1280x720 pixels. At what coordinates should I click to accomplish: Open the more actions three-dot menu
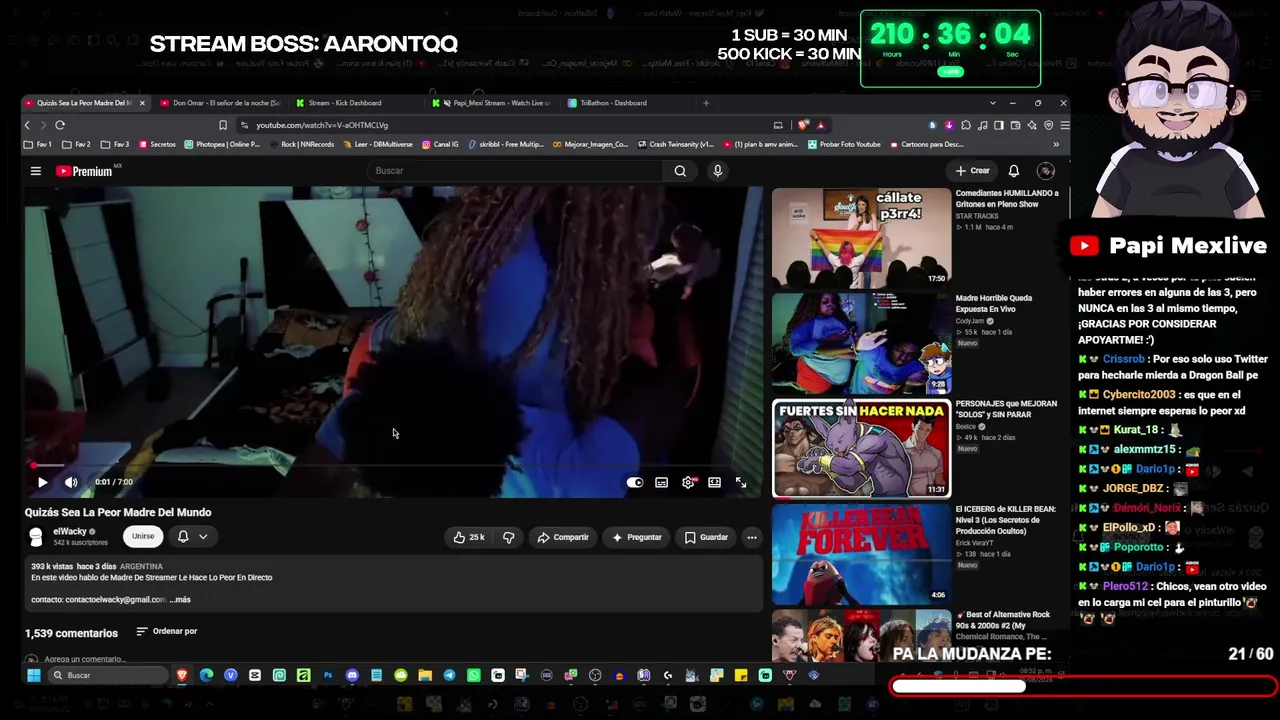752,537
